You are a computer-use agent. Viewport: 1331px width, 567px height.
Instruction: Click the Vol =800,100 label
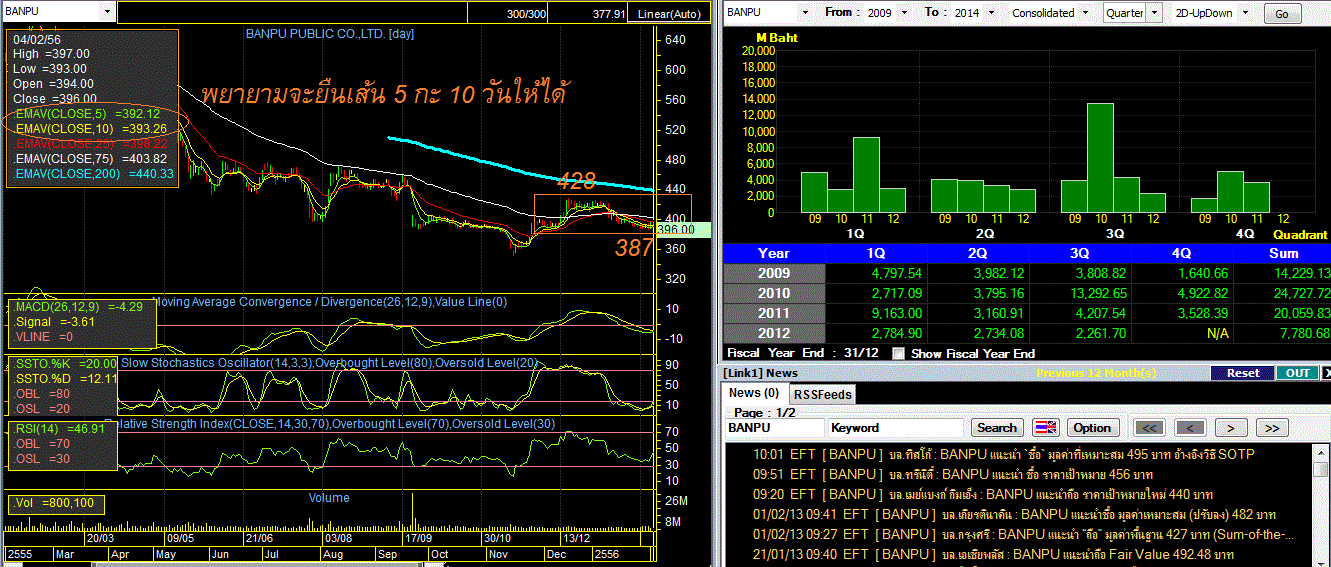(54, 504)
